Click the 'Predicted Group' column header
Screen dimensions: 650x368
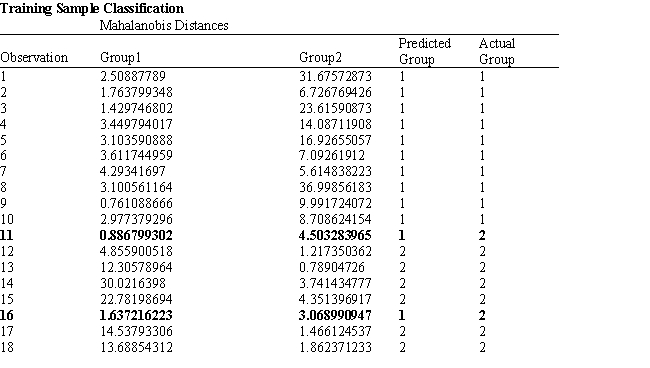[x=424, y=51]
